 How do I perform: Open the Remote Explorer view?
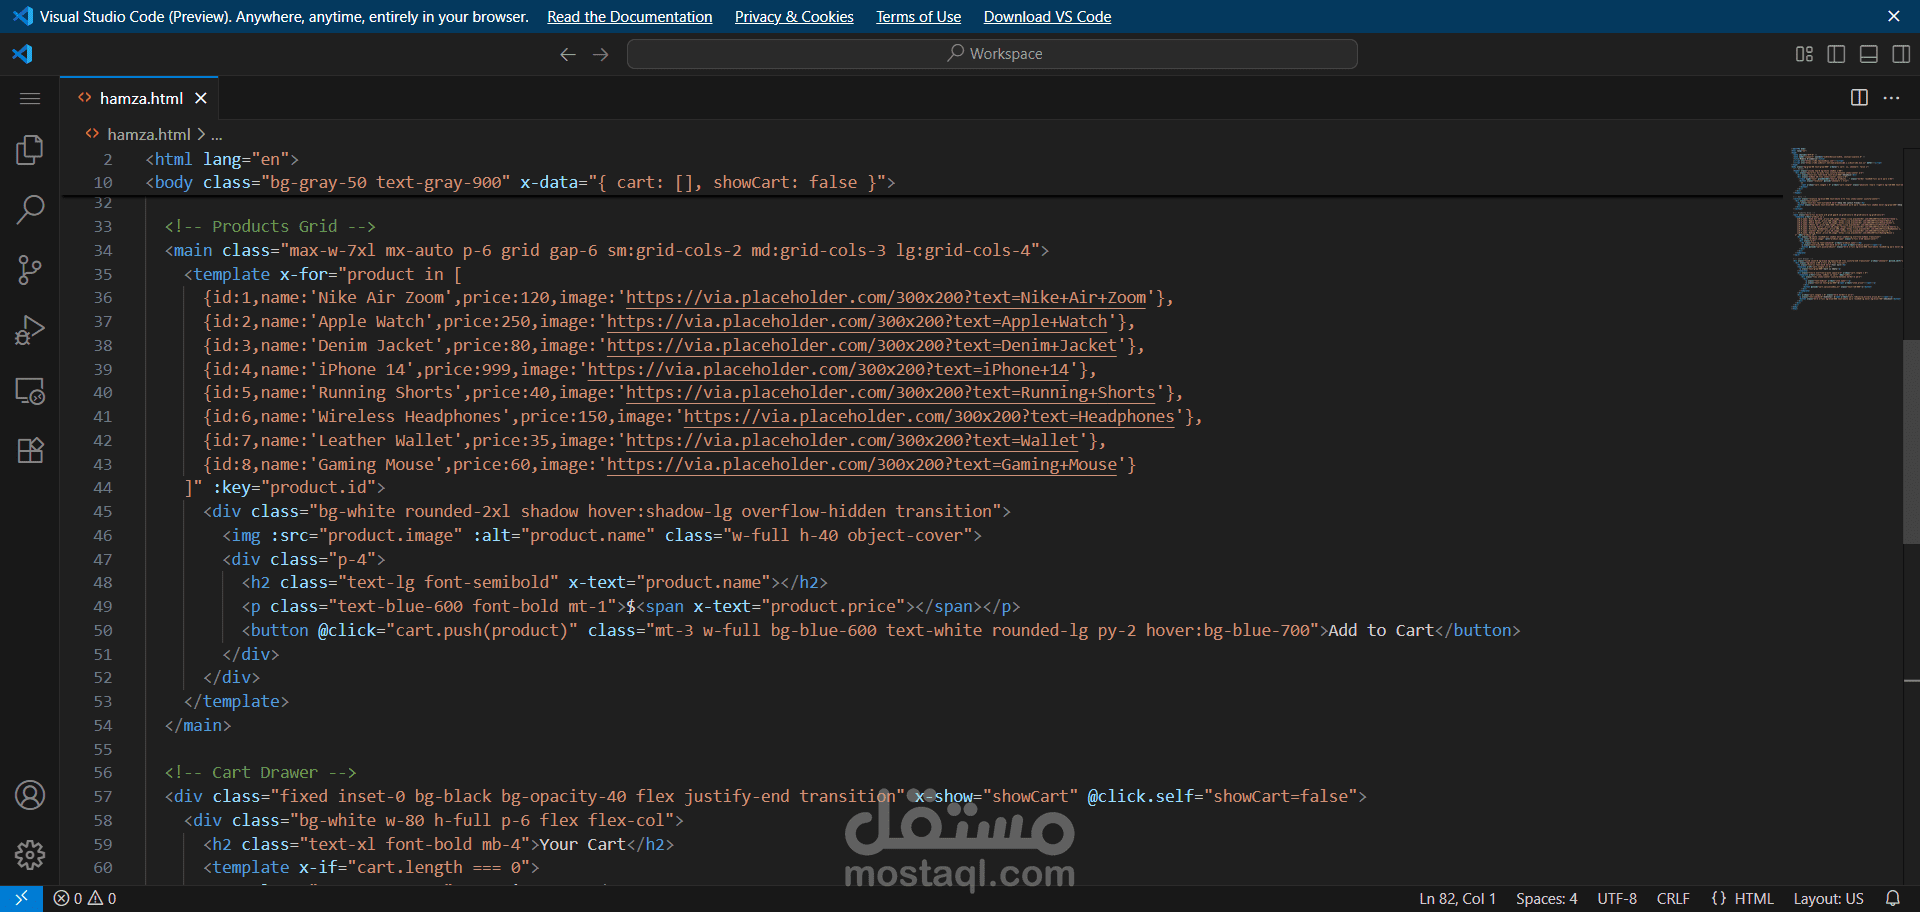coord(30,390)
